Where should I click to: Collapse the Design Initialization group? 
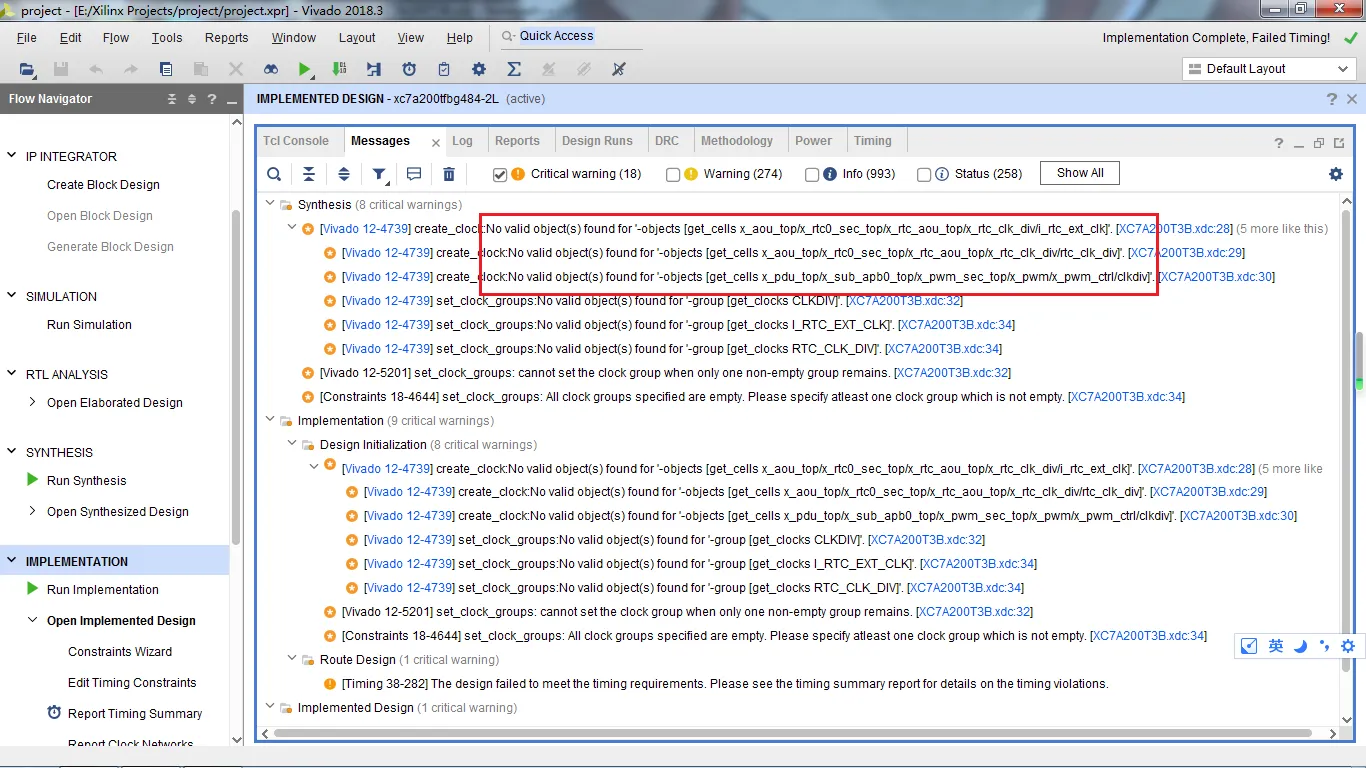tap(292, 445)
